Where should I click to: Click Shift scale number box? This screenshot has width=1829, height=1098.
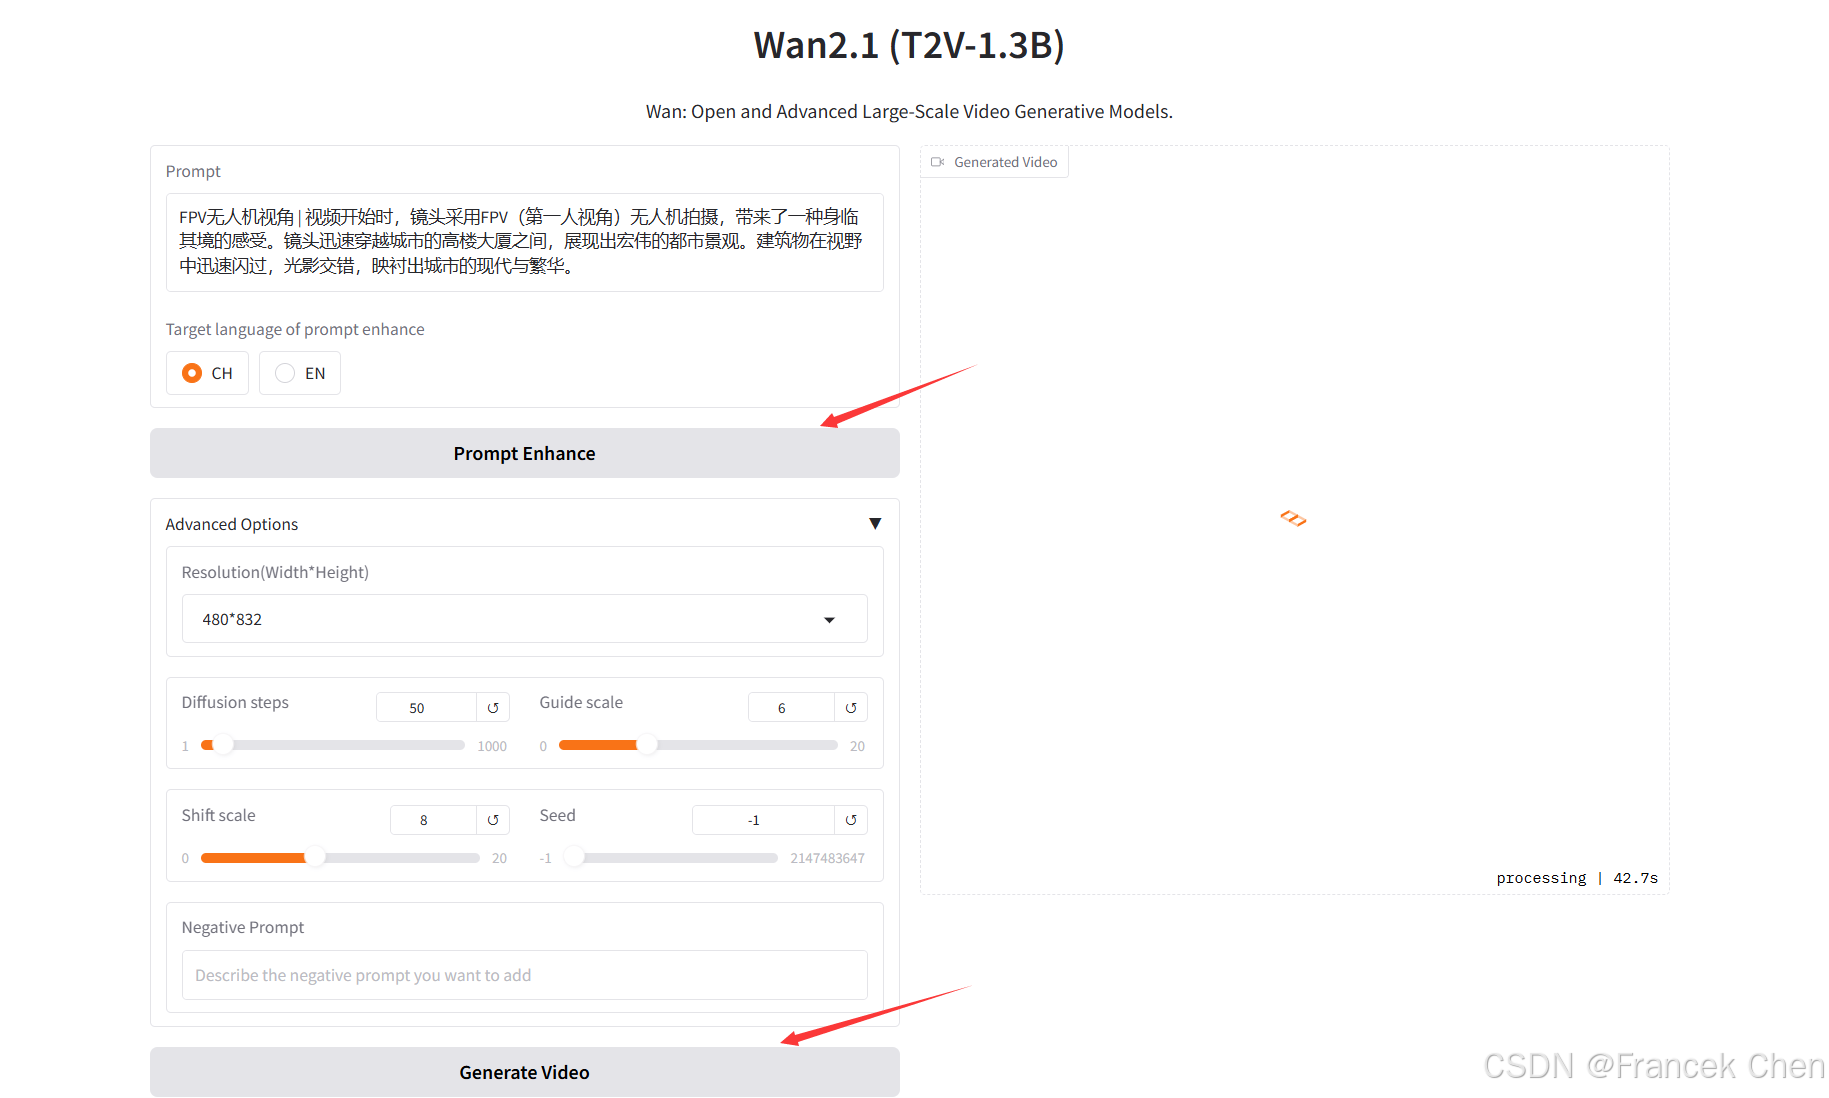(433, 820)
